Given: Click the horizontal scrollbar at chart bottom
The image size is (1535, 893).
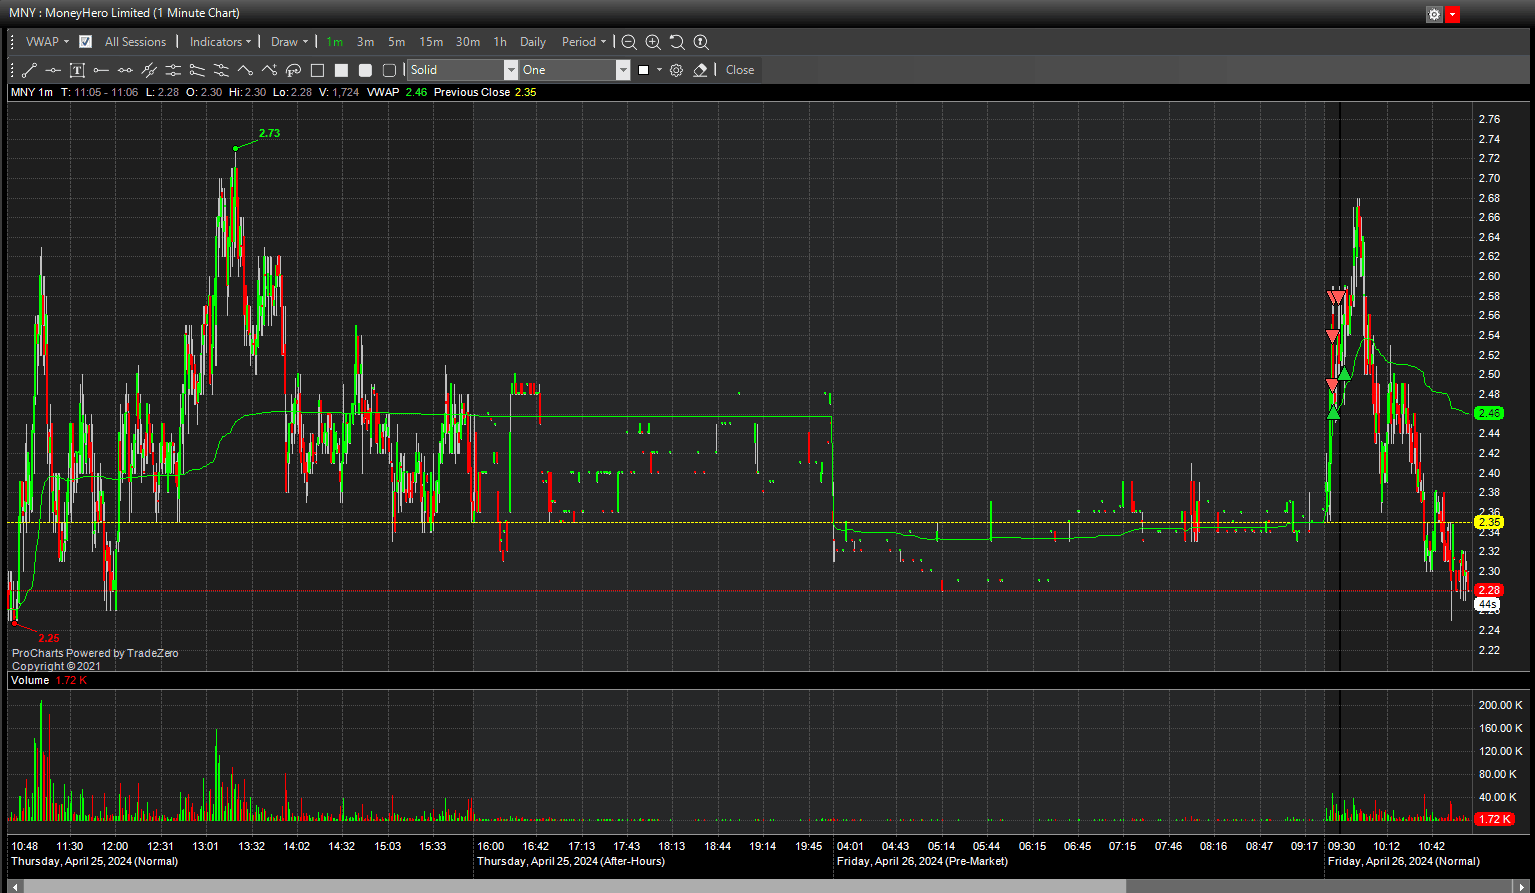Looking at the screenshot, I should coord(575,886).
